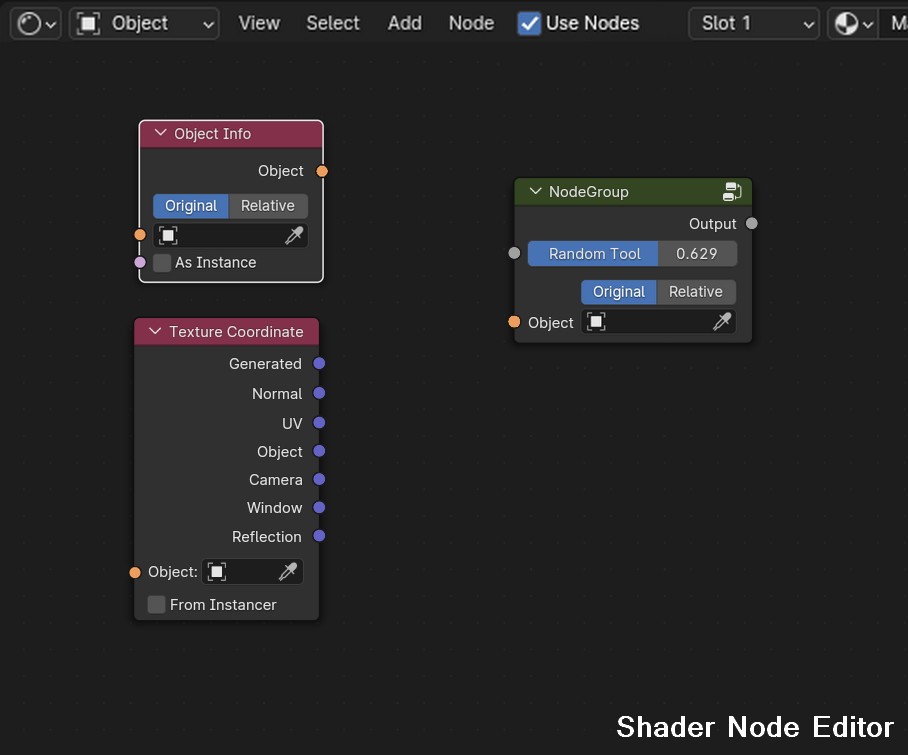908x755 pixels.
Task: Open the Select menu
Action: coord(332,23)
